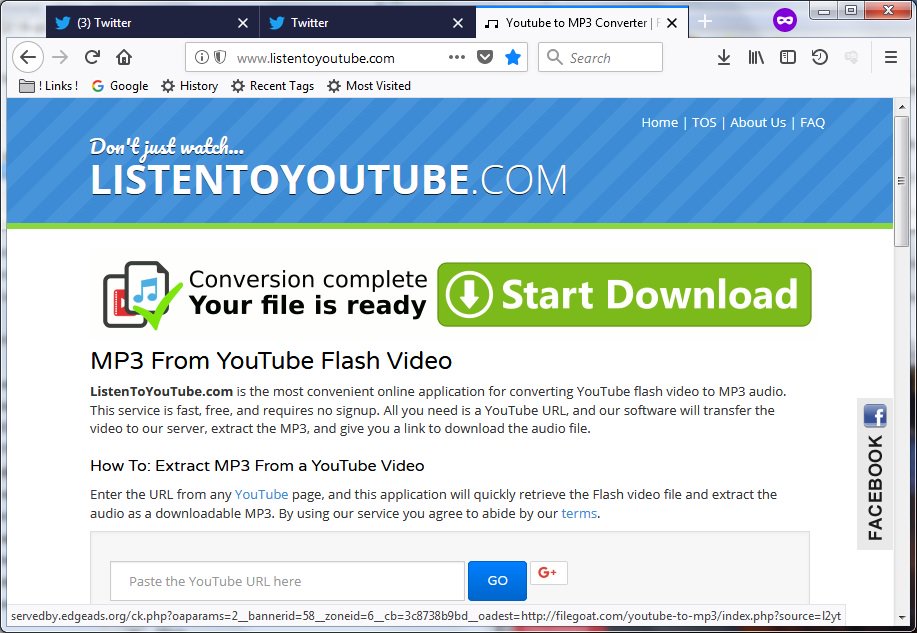The image size is (917, 633).
Task: Open the FAQ link
Action: point(812,122)
